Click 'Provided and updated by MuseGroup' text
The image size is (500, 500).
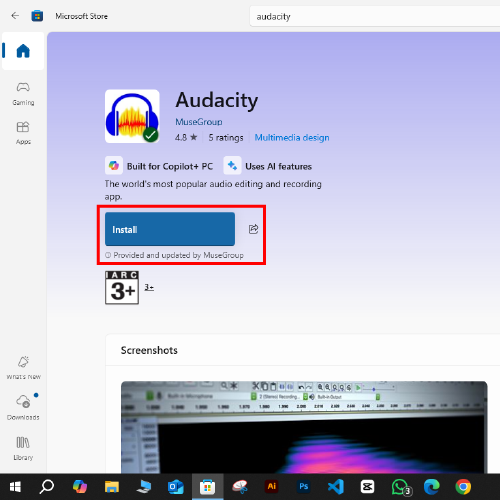coord(178,255)
